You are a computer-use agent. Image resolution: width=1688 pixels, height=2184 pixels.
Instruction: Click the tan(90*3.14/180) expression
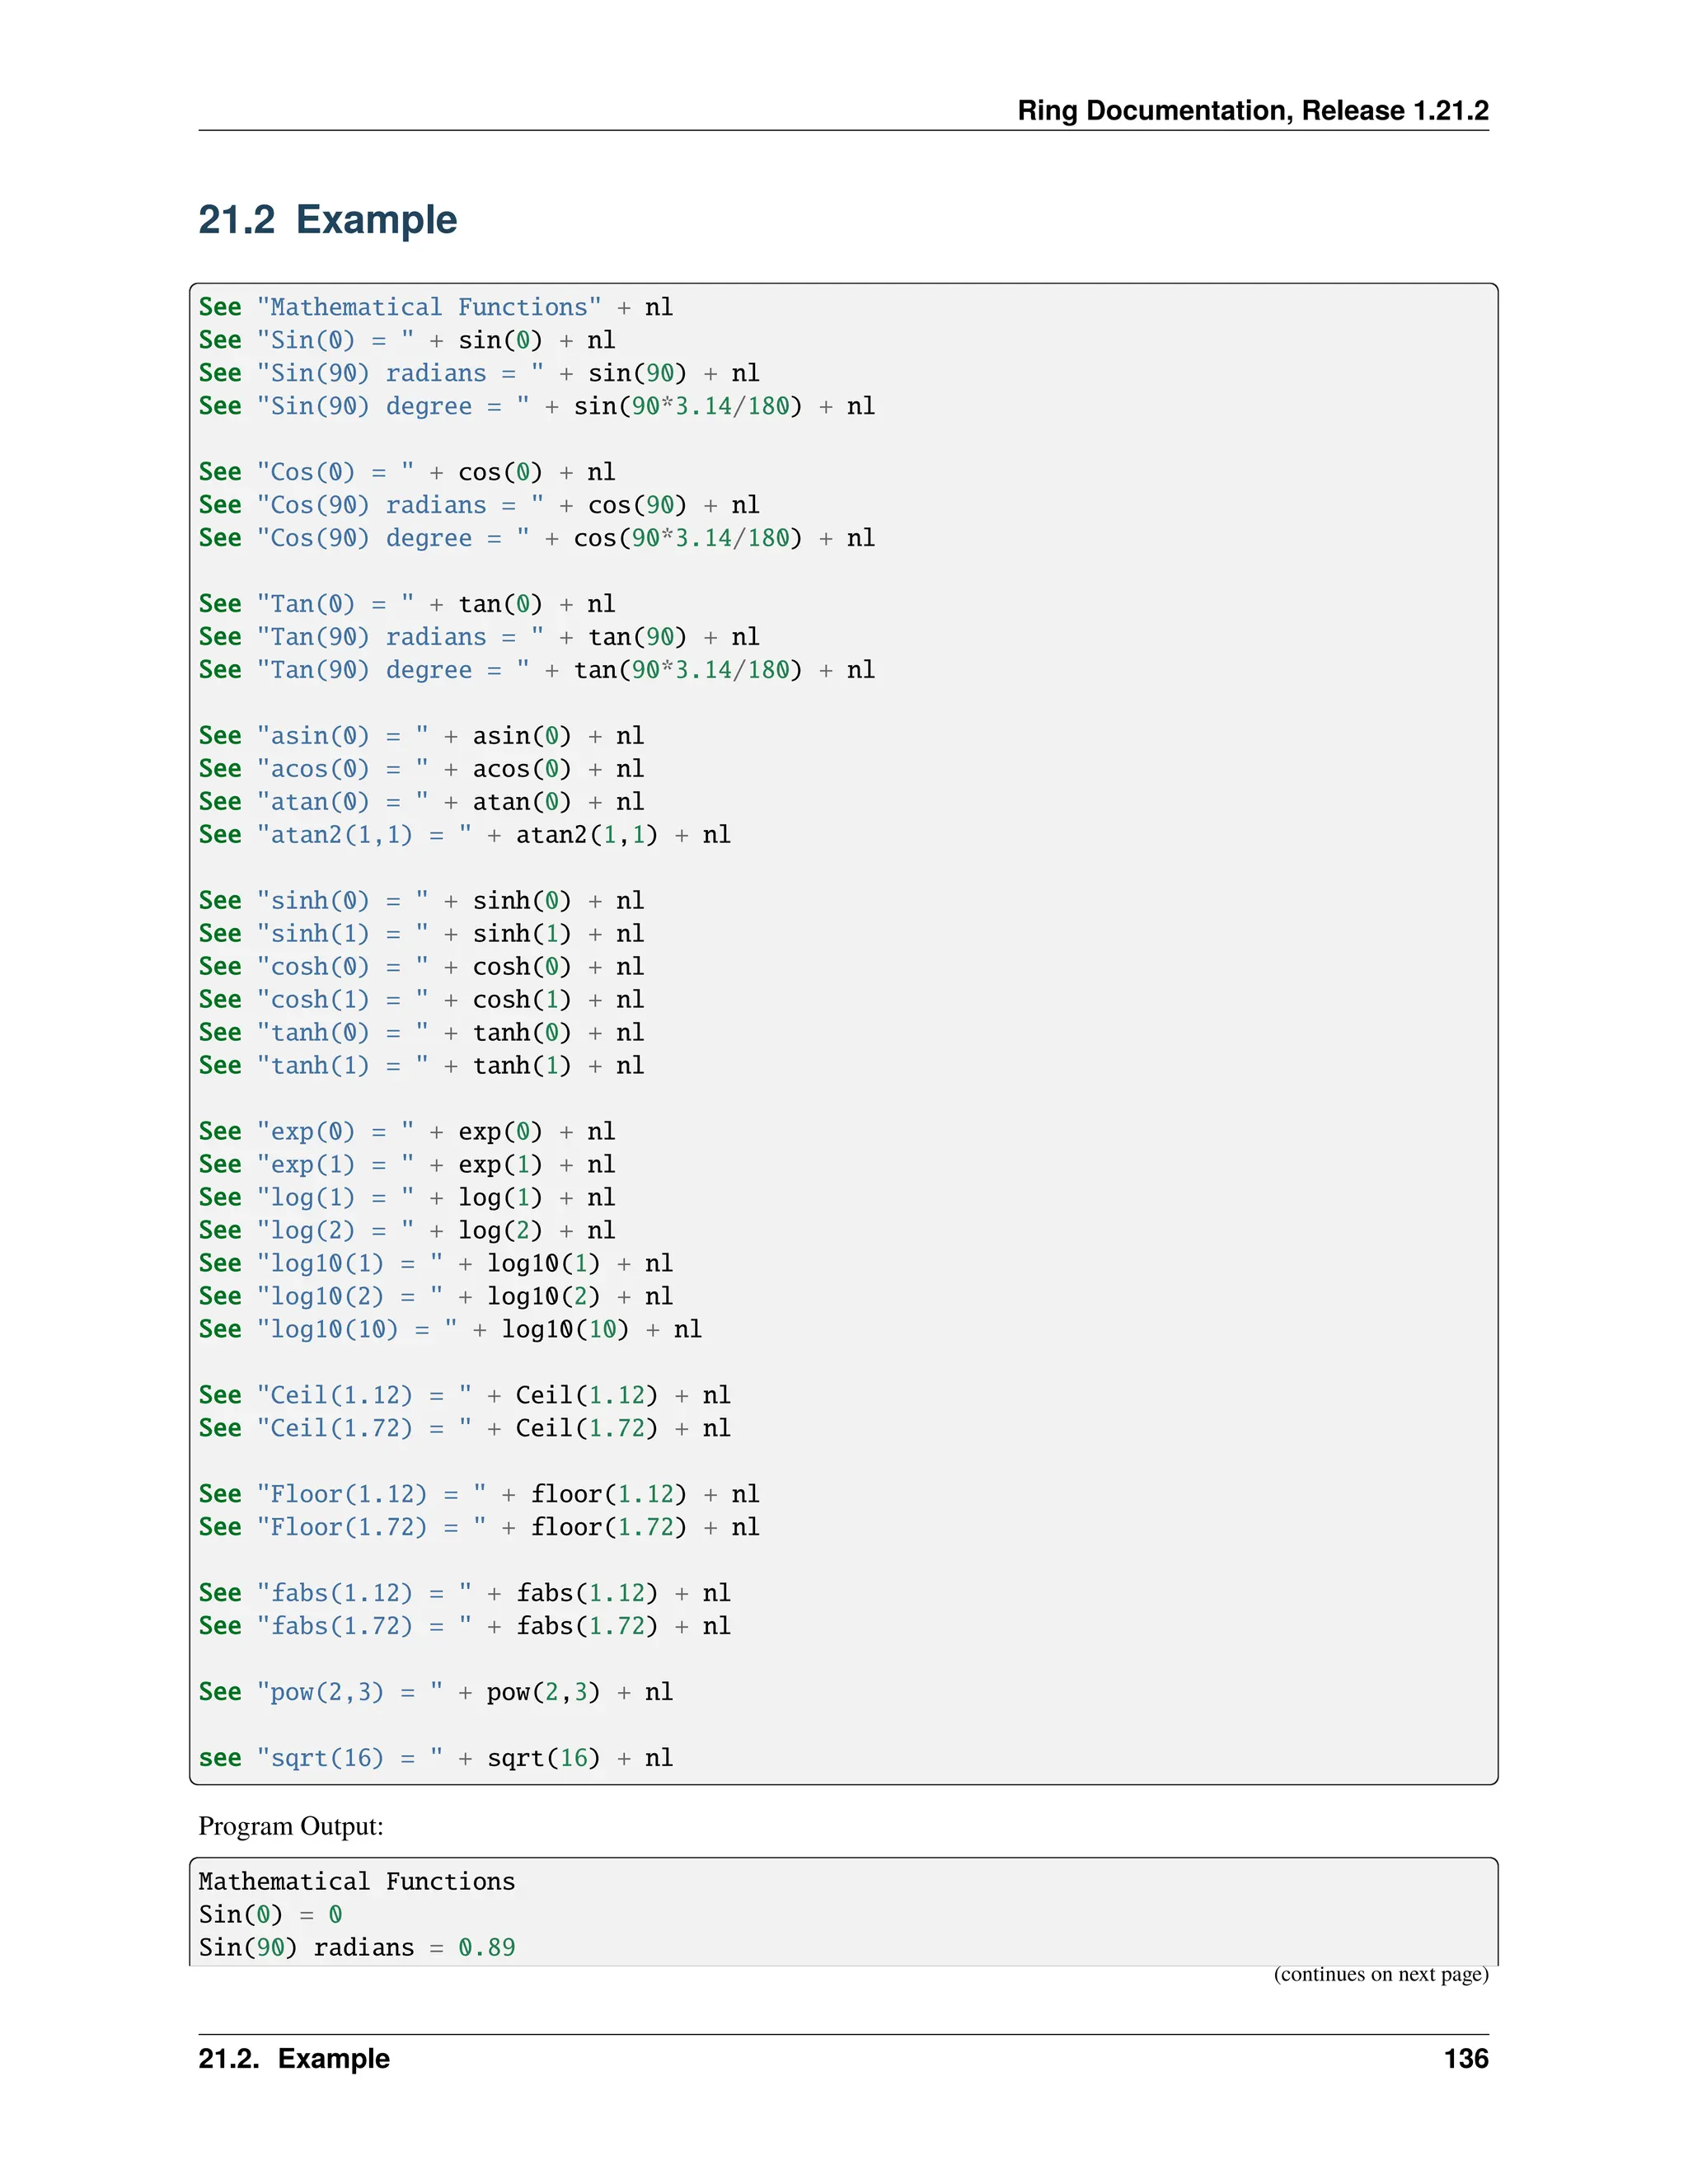[x=687, y=670]
